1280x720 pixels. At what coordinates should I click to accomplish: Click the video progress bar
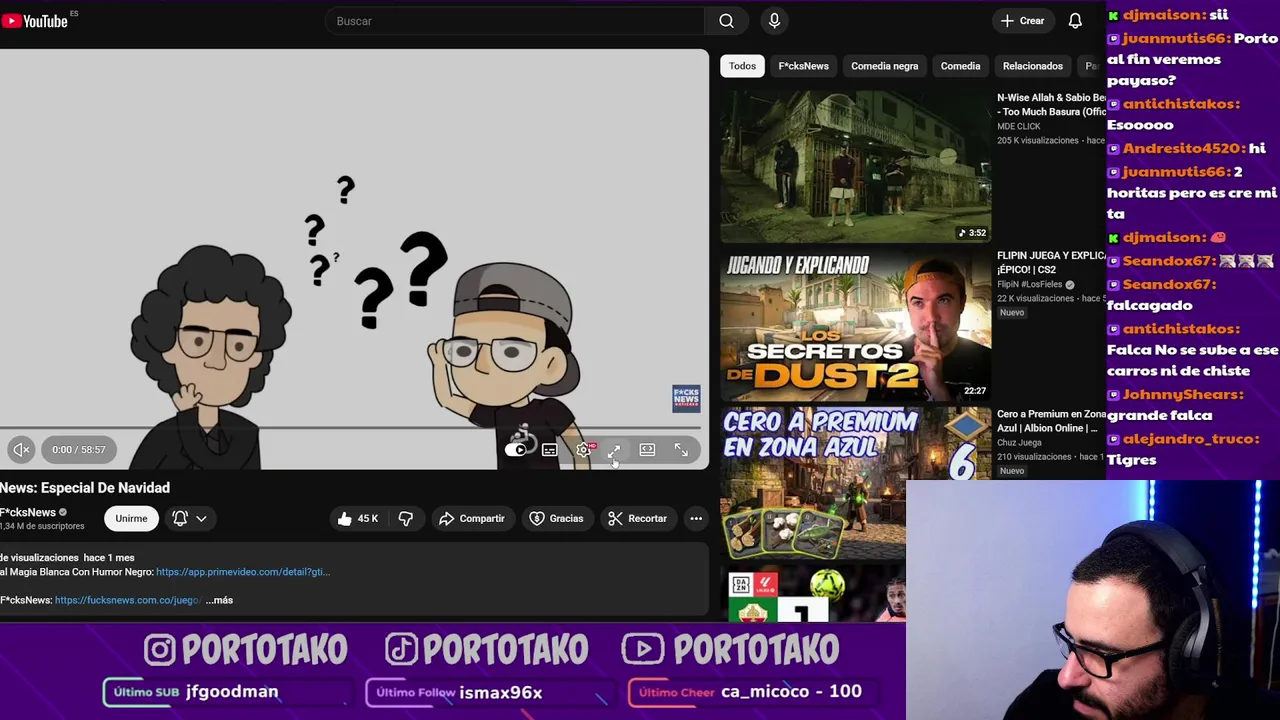tap(354, 428)
